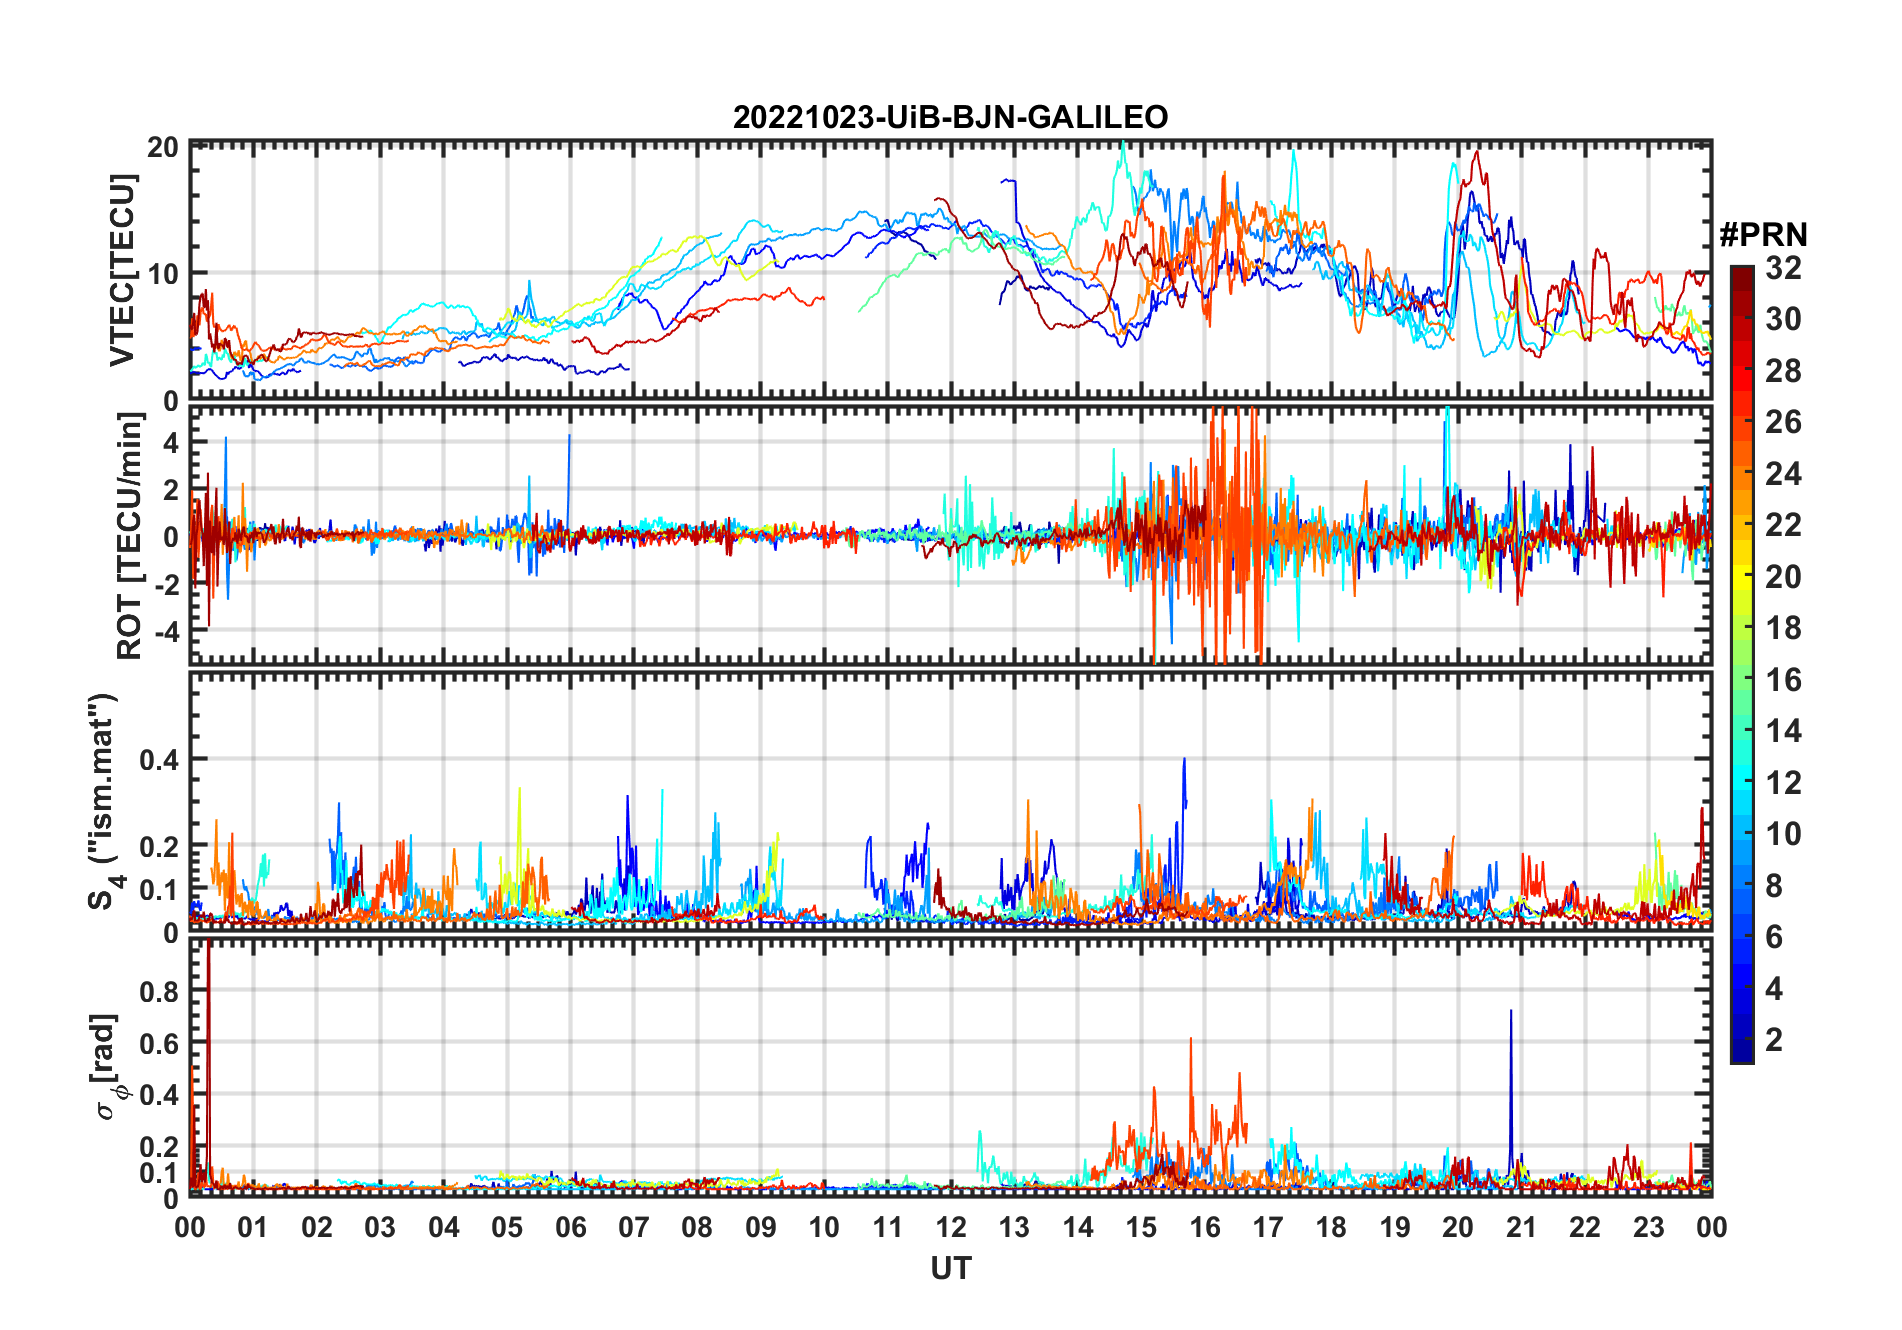Select the 17 hour tick label
Screen dimensions: 1902x1330
1268,1227
